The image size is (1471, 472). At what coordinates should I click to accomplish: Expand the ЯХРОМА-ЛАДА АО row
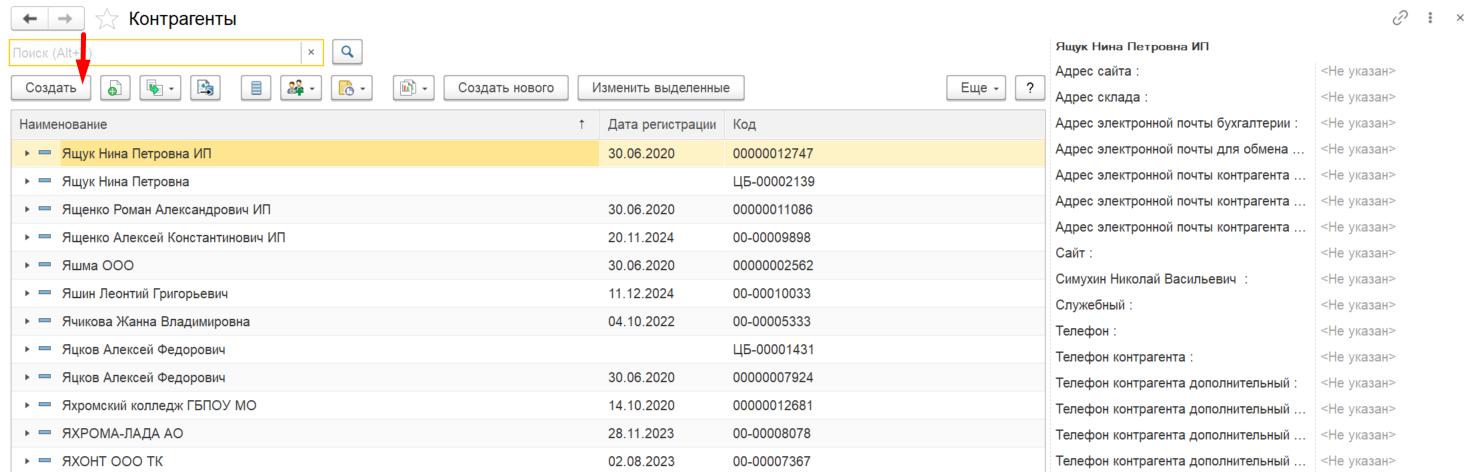pyautogui.click(x=27, y=434)
